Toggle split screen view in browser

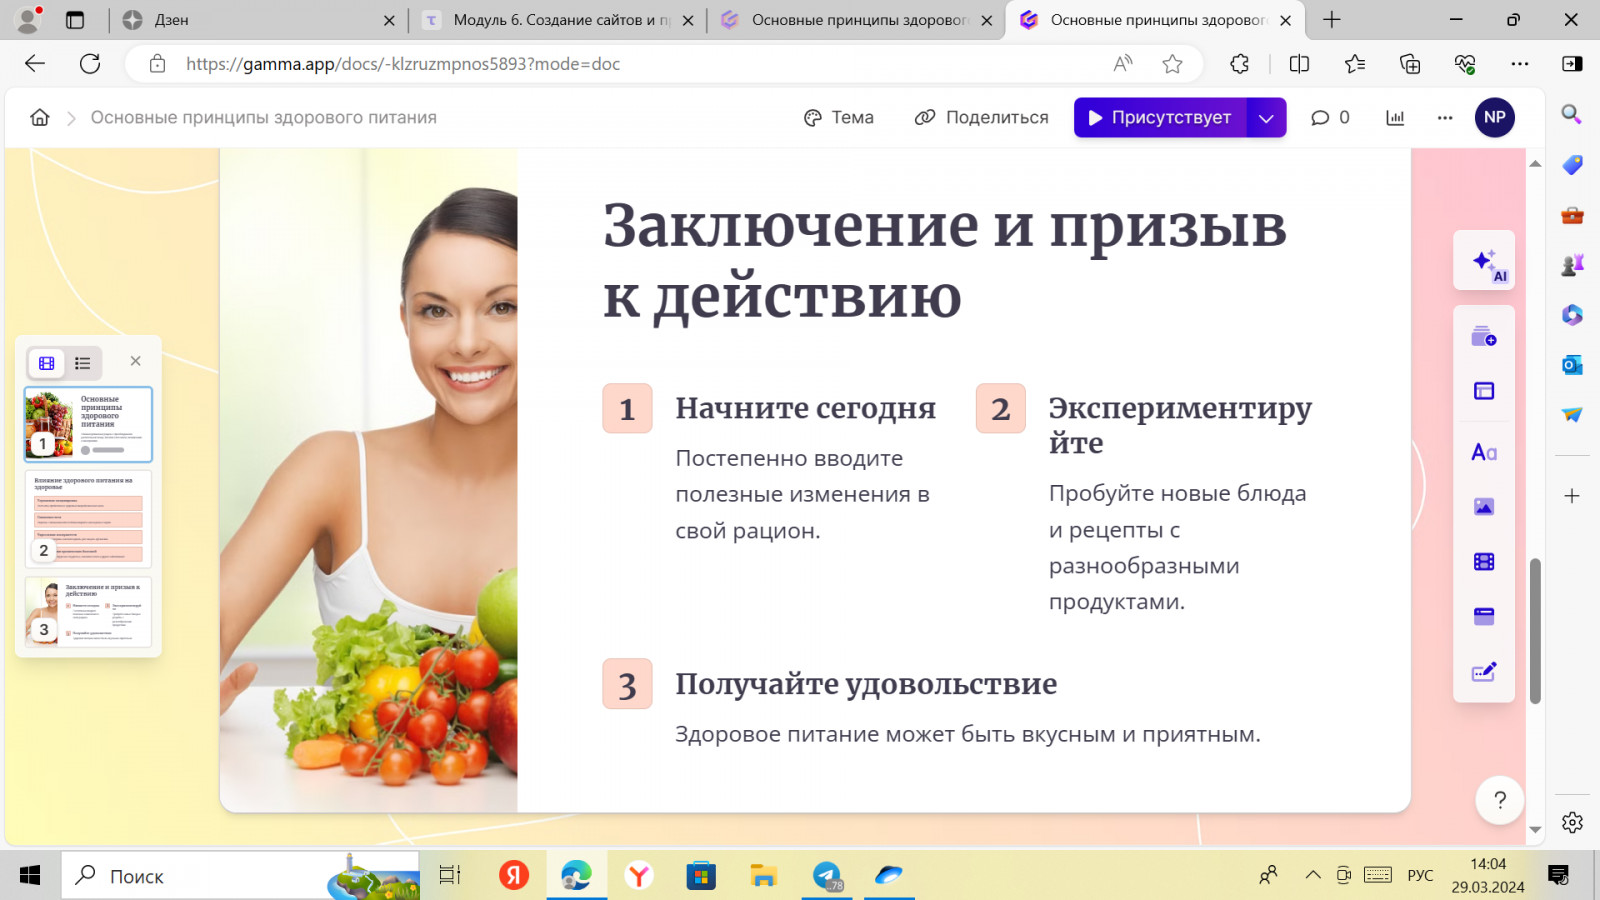pyautogui.click(x=1300, y=64)
